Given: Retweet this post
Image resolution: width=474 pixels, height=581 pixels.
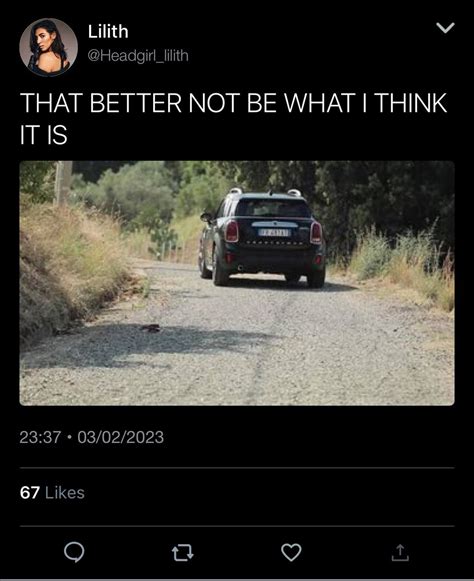Looking at the screenshot, I should coord(183,552).
